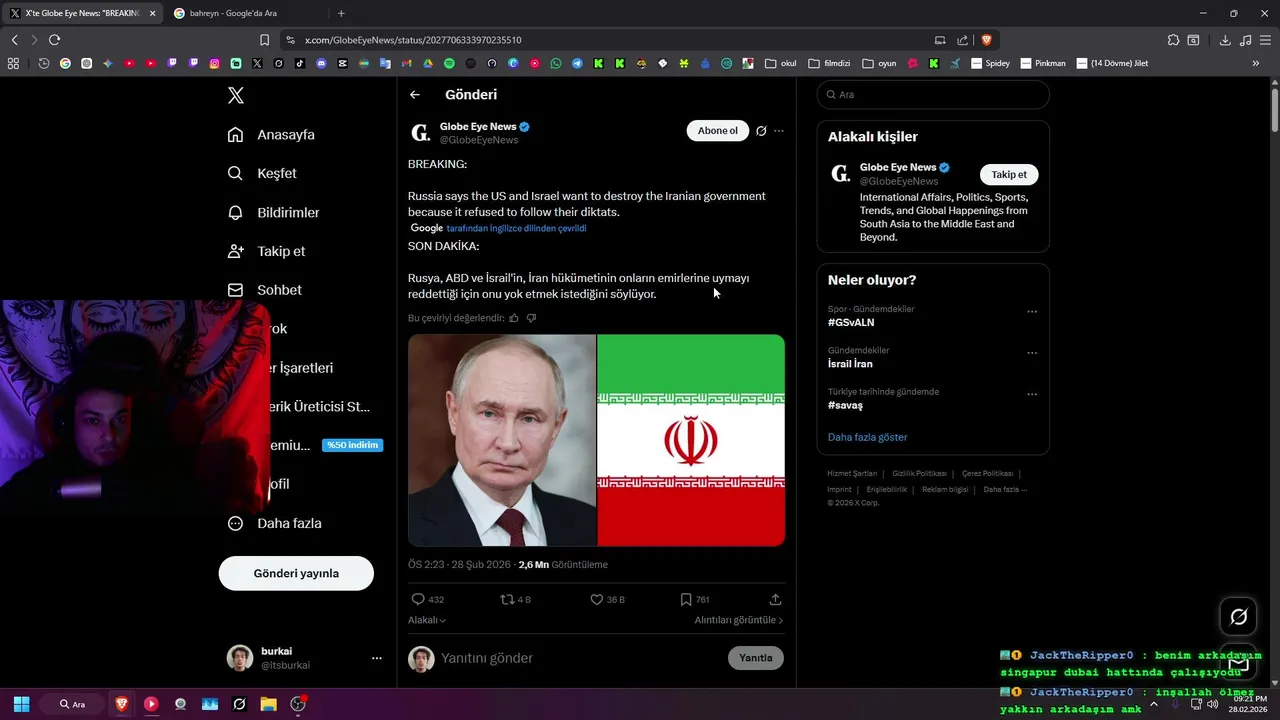Image resolution: width=1280 pixels, height=720 pixels.
Task: Click the address bar URL
Action: (412, 40)
